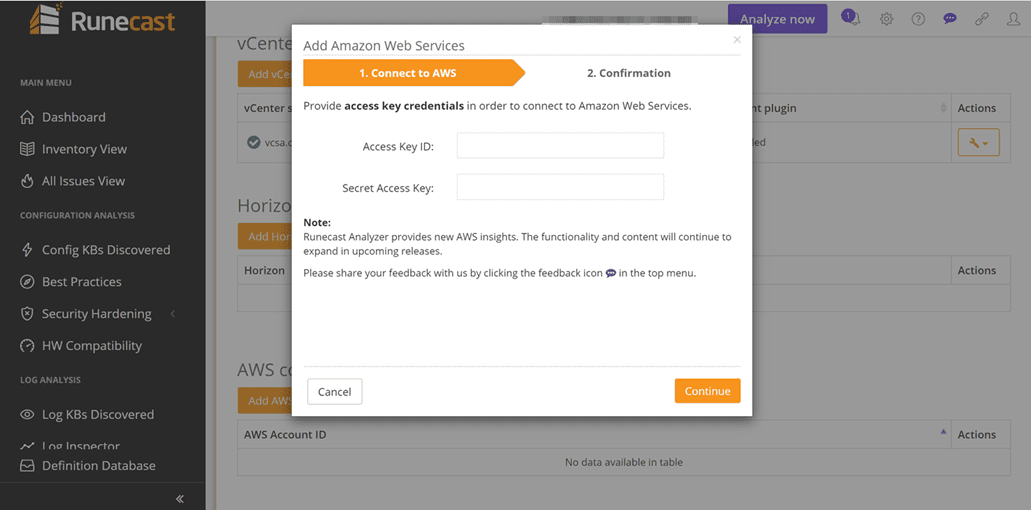Image resolution: width=1031 pixels, height=510 pixels.
Task: Click the Runecast logo
Action: pos(102,20)
